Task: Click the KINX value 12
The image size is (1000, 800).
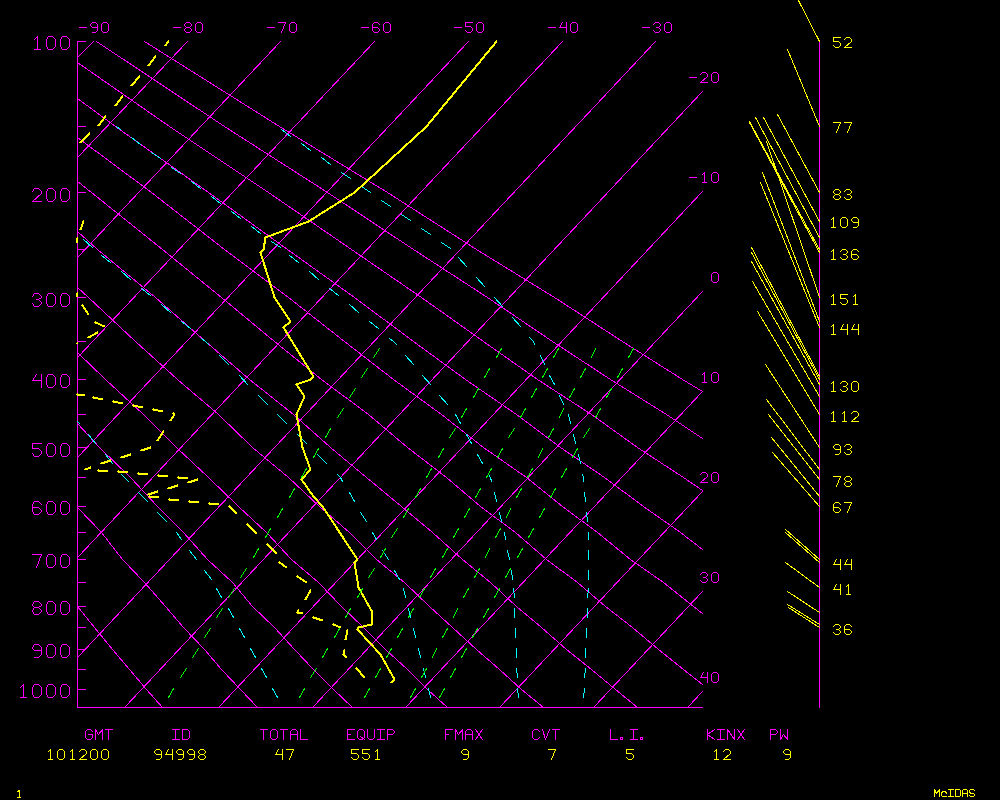Action: pos(722,755)
